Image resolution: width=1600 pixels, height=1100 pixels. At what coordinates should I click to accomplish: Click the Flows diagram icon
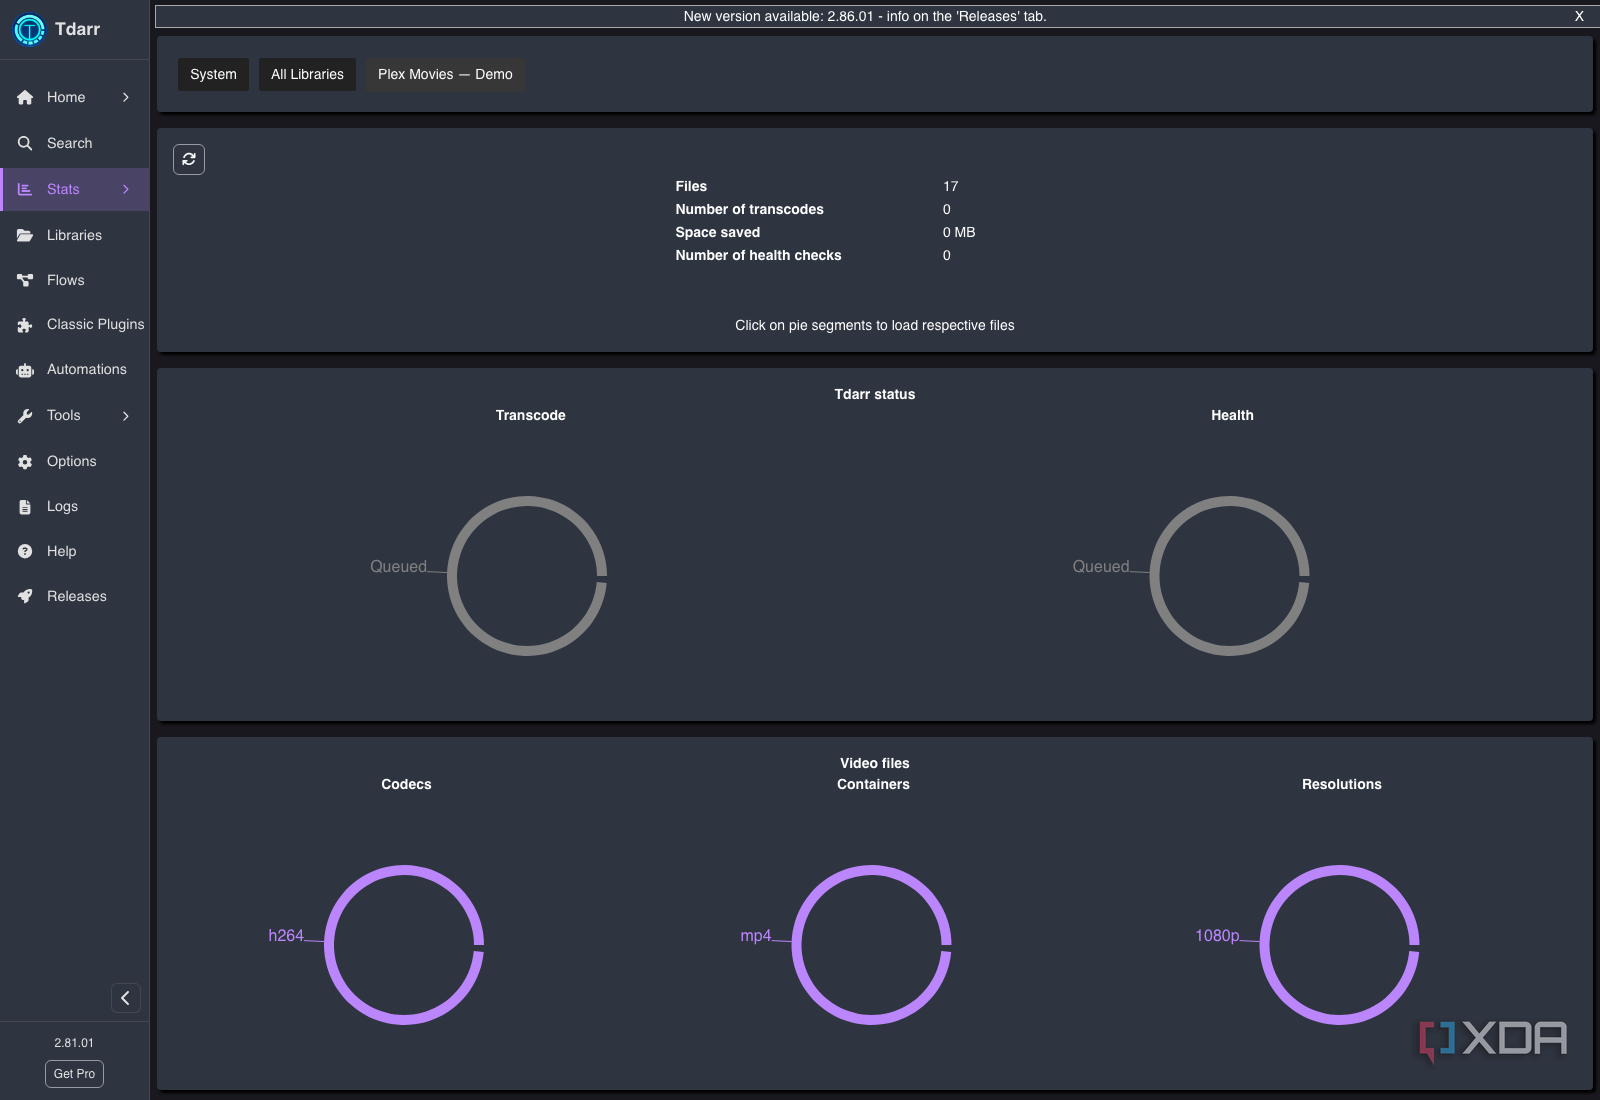click(25, 281)
